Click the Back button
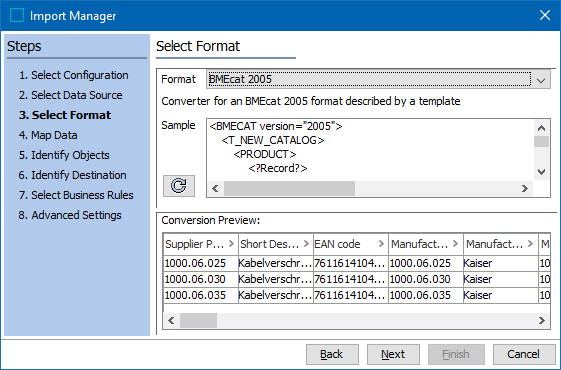This screenshot has height=370, width=561. tap(332, 354)
